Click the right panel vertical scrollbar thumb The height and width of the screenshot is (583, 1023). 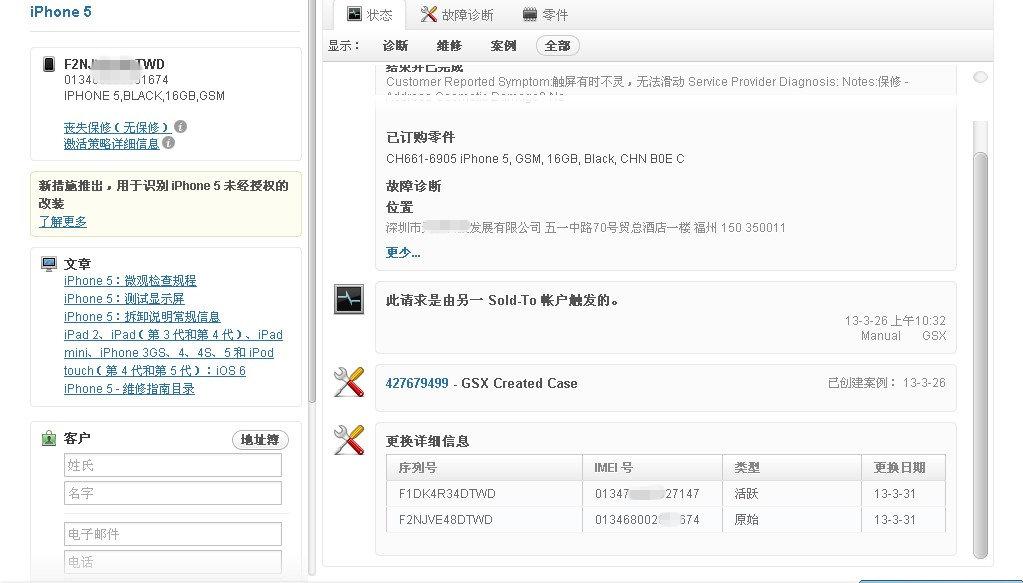point(980,355)
